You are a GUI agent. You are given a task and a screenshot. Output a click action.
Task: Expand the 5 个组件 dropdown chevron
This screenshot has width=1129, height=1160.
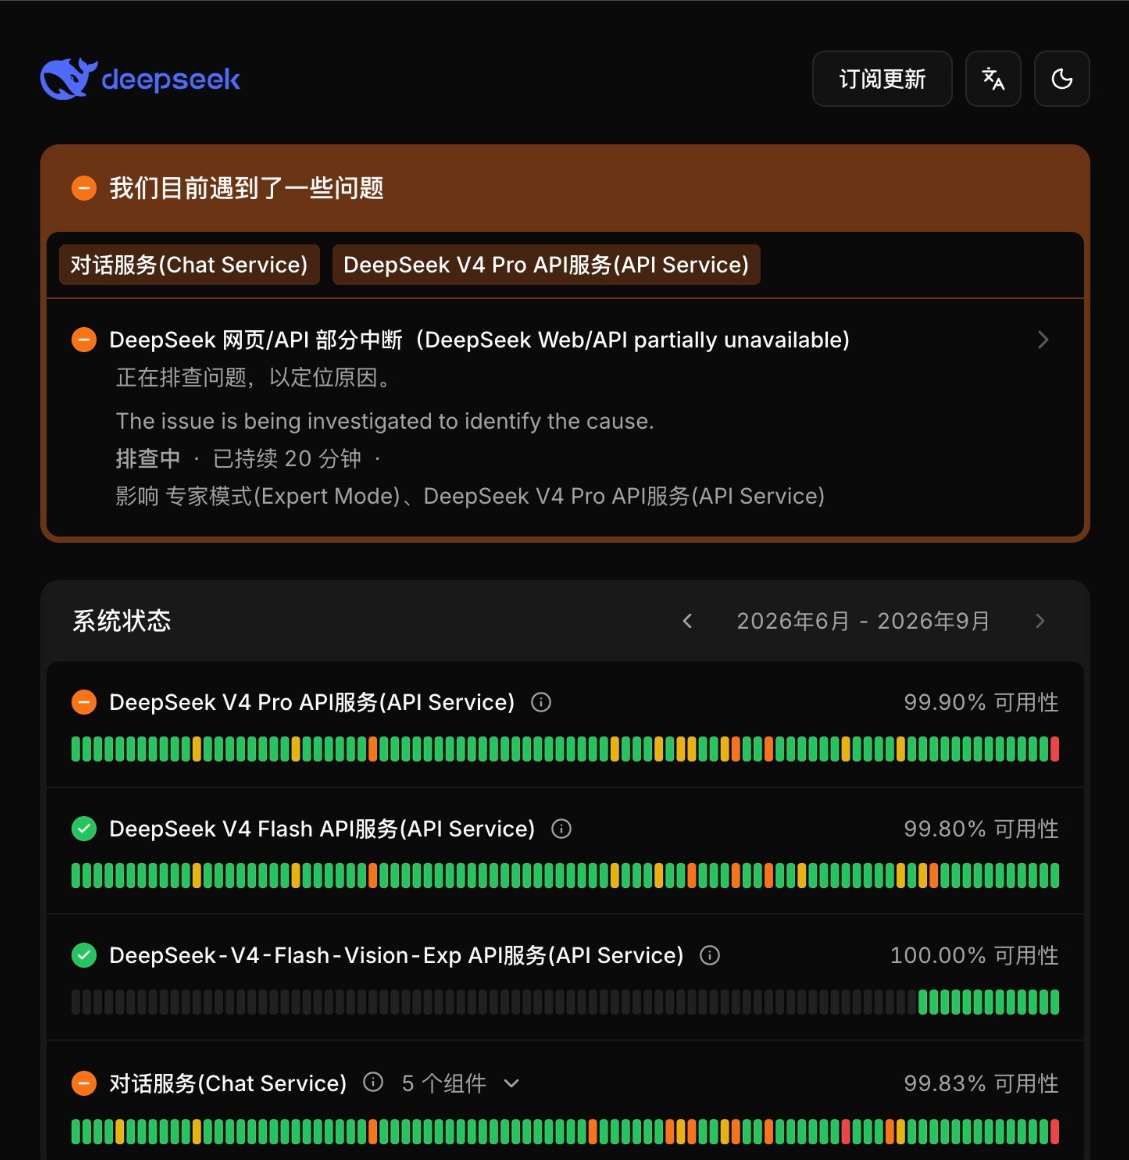click(x=511, y=1084)
